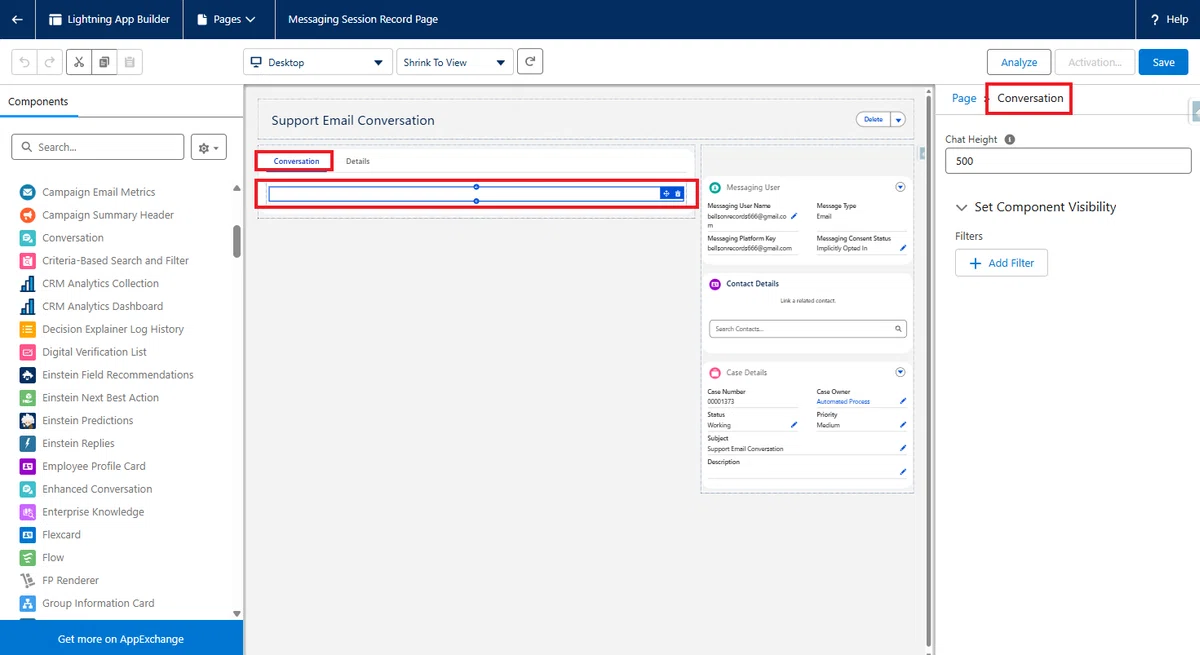Screen dimensions: 1200x655
Task: Open the Pages dropdown menu
Action: (227, 19)
